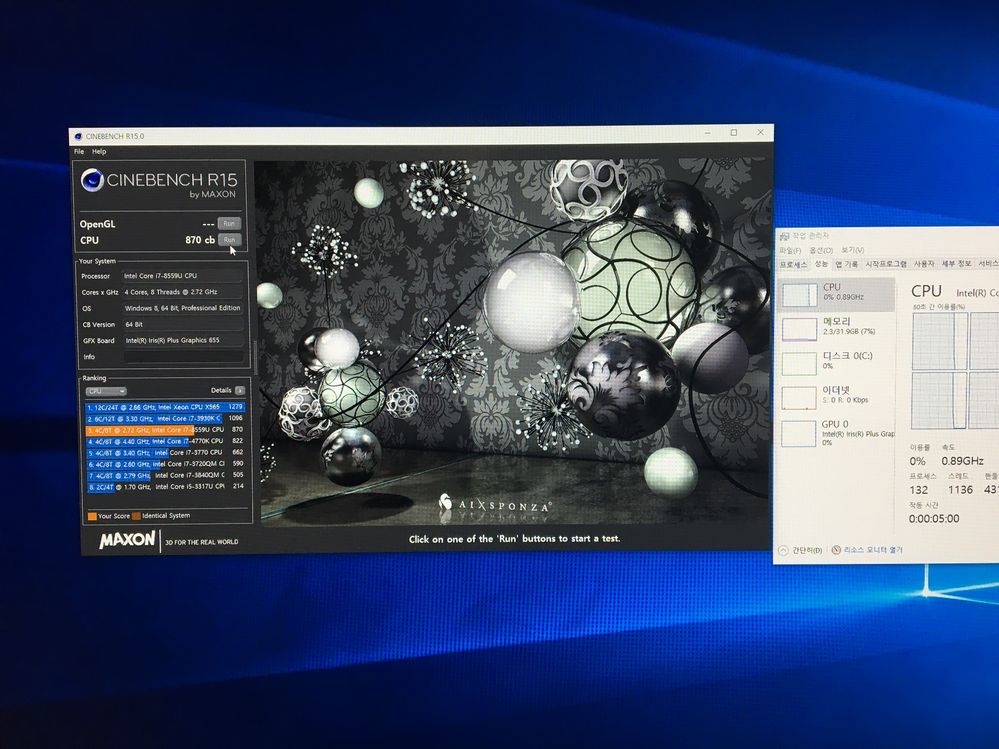The height and width of the screenshot is (749, 999).
Task: Select 이더넷 in the performance list
Action: (x=837, y=396)
